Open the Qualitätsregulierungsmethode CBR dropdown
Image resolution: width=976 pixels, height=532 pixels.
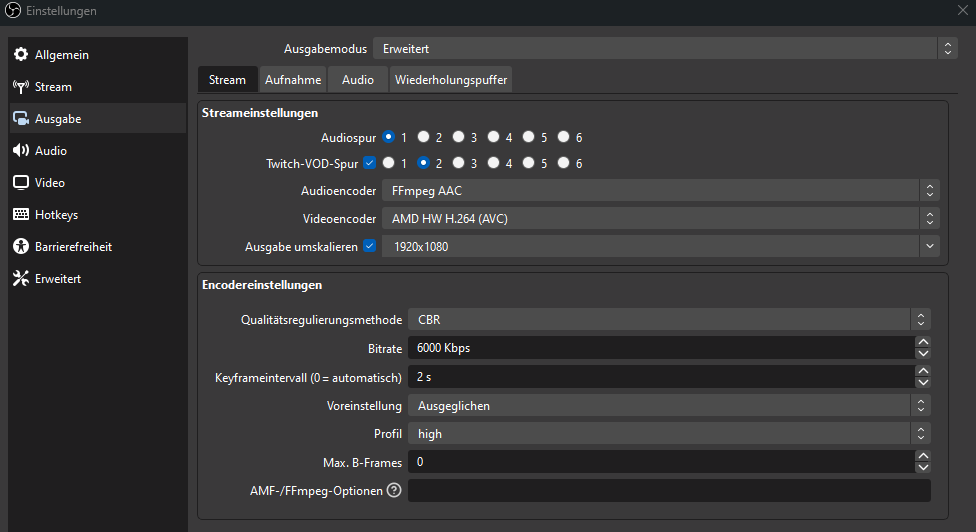point(669,319)
